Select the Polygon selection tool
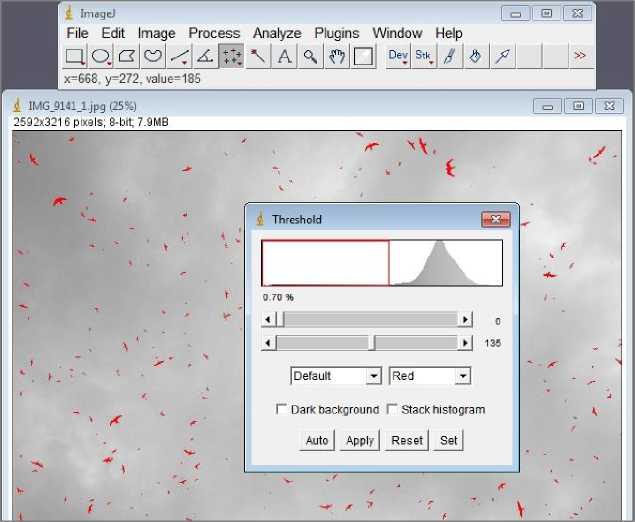635x522 pixels. (127, 56)
